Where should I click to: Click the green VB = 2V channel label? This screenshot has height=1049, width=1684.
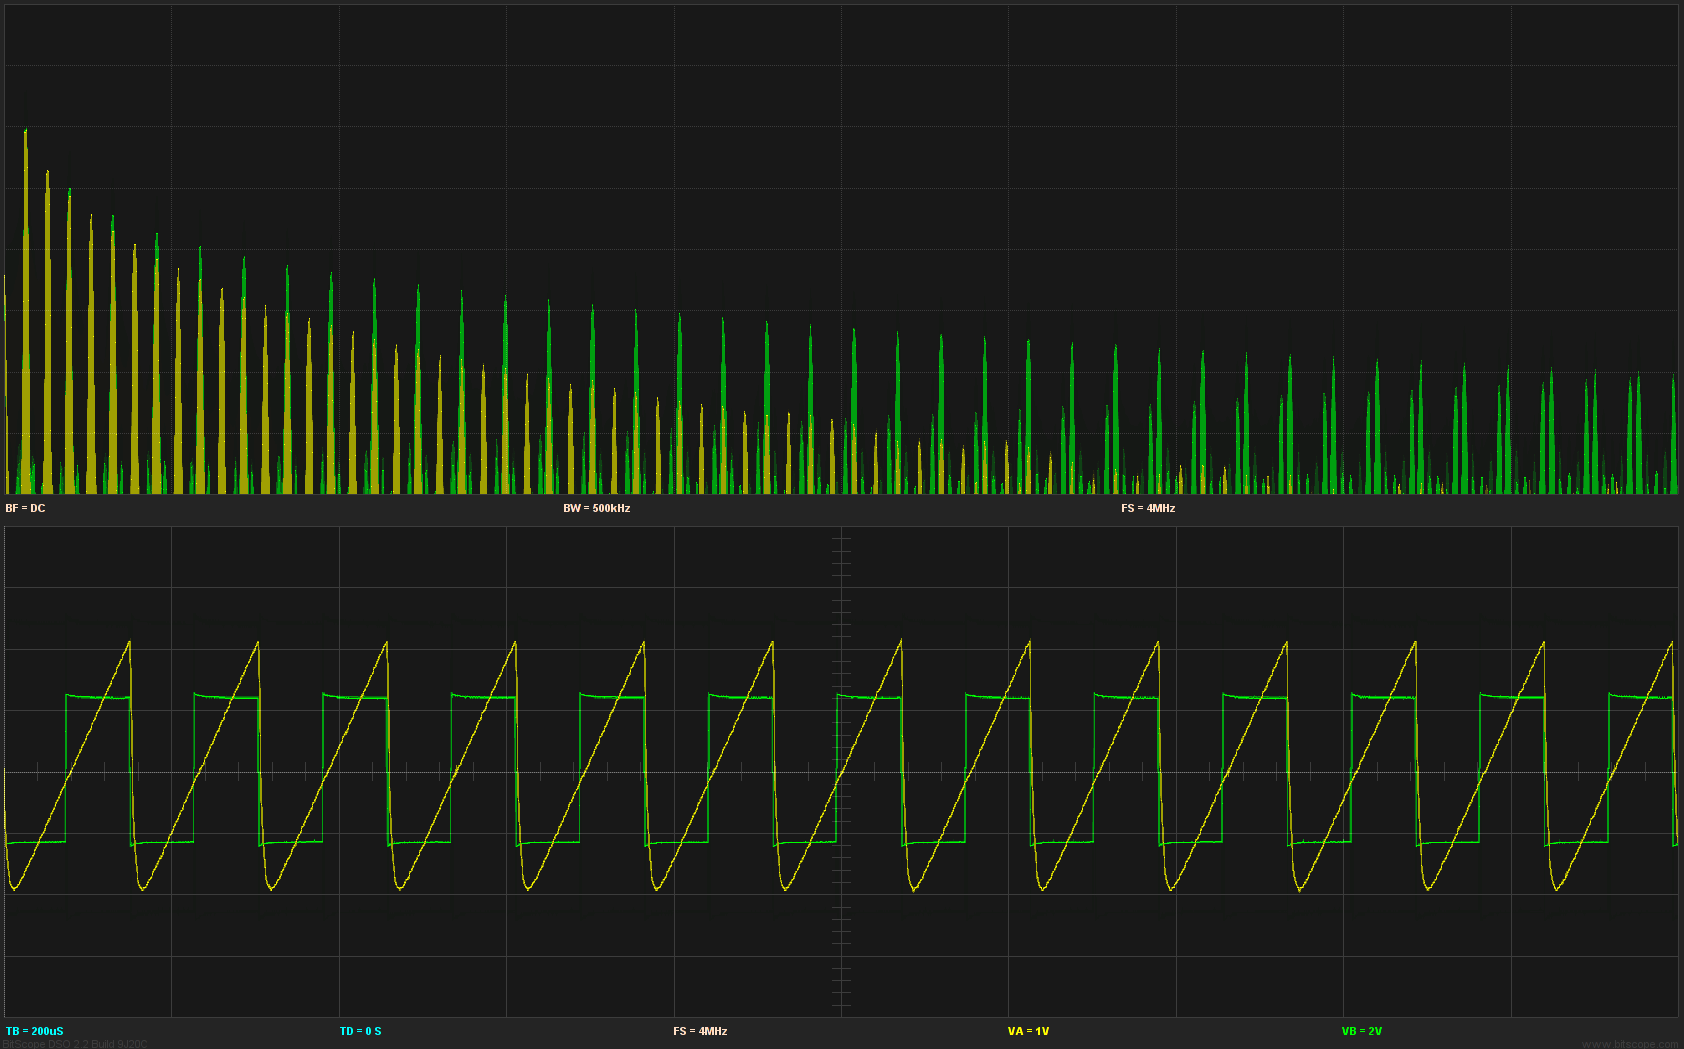(1361, 1031)
